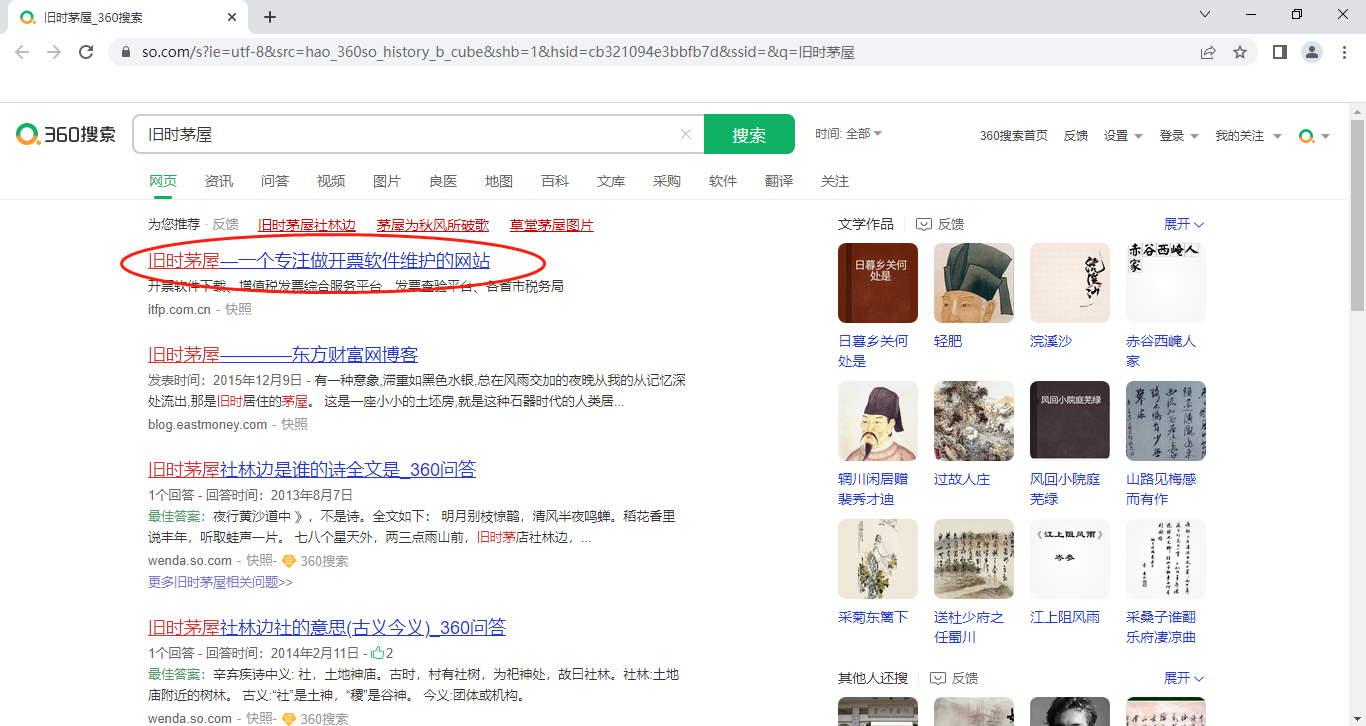Go forward in browser history
This screenshot has width=1366, height=726.
click(54, 52)
